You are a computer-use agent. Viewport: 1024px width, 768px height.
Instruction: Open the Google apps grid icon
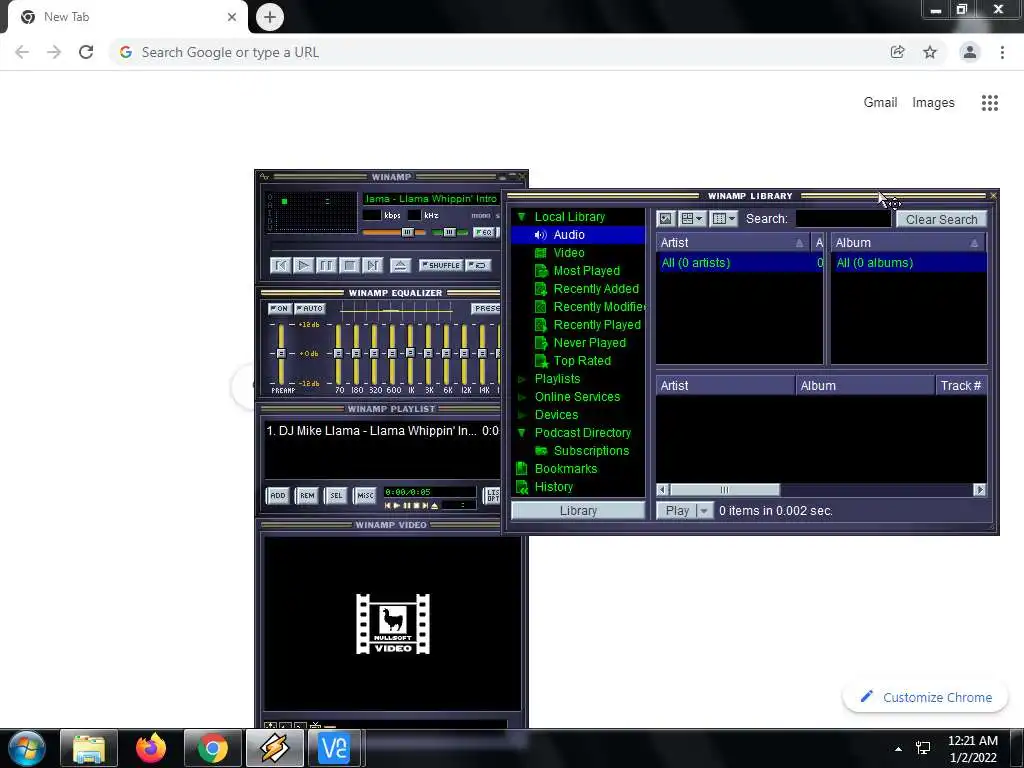[x=989, y=103]
